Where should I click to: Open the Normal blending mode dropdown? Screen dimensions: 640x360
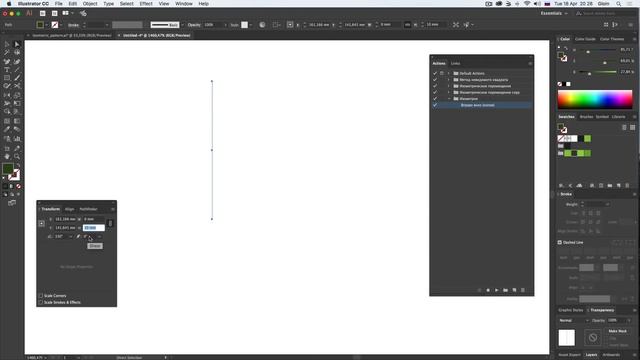pyautogui.click(x=573, y=321)
